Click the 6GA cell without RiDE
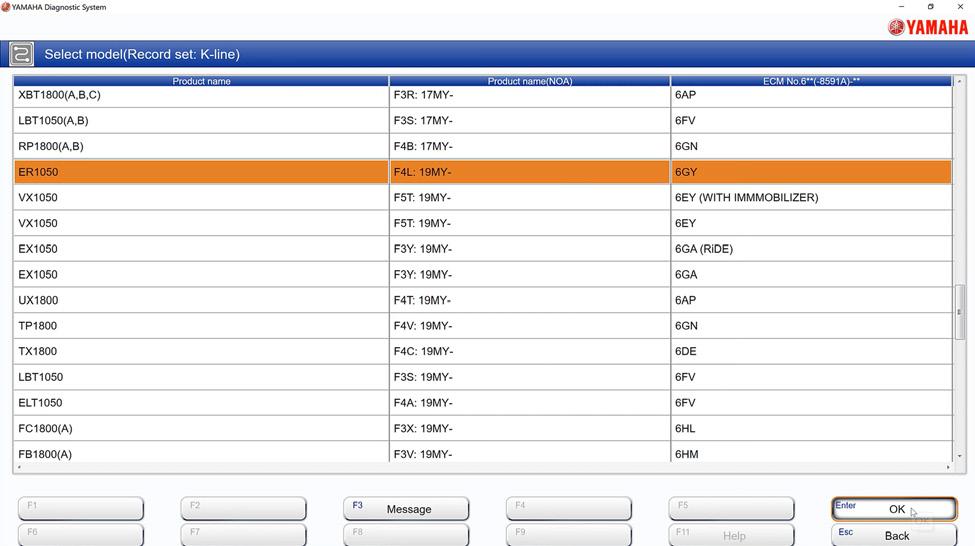Viewport: 975px width, 546px height. click(x=811, y=274)
